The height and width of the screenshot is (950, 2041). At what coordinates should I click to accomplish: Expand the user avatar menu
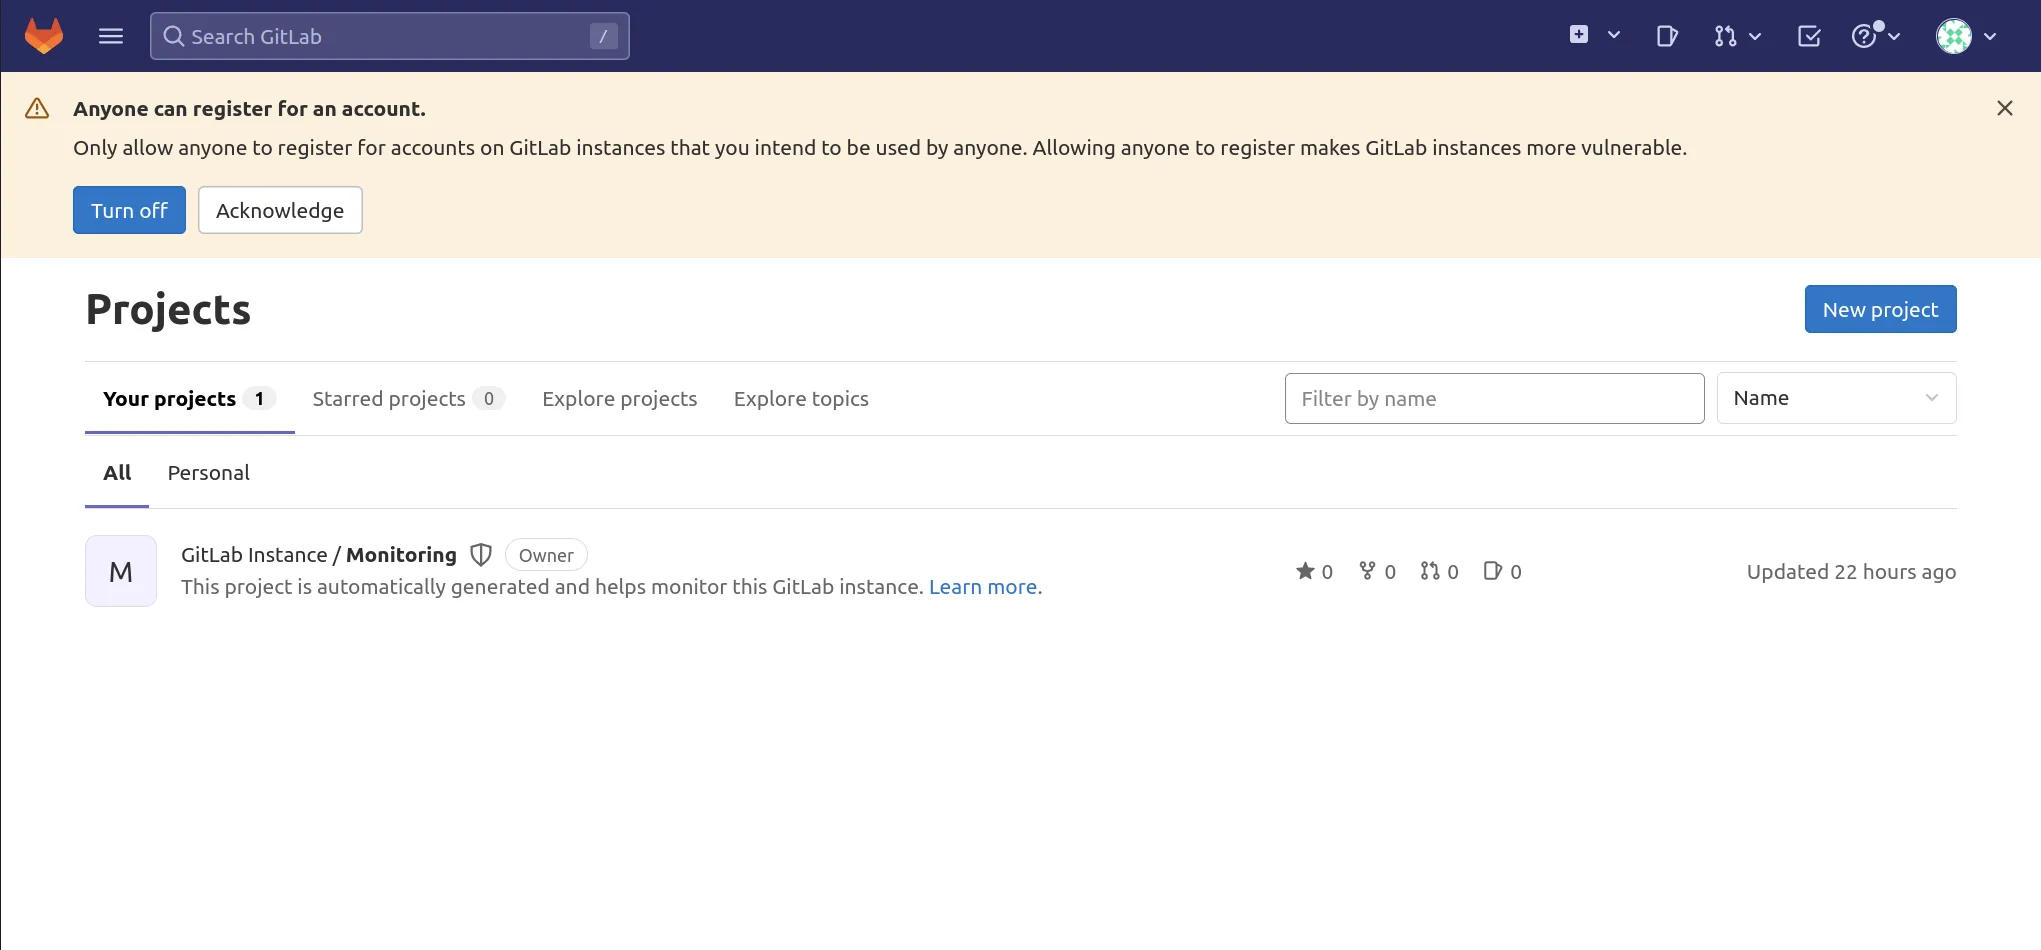point(1956,36)
